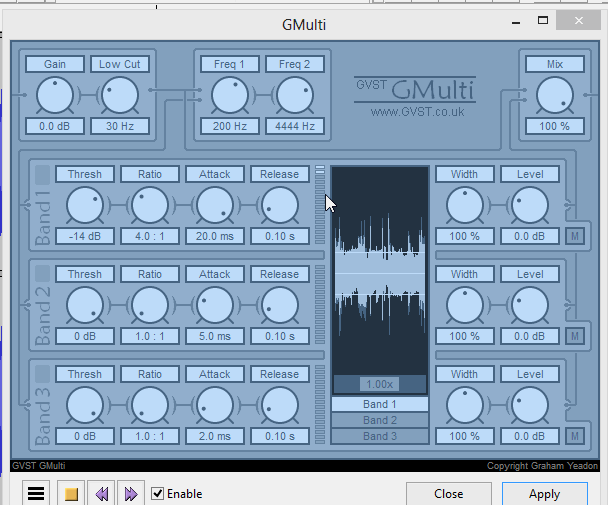Click the Band 3 Ratio knob

click(150, 405)
